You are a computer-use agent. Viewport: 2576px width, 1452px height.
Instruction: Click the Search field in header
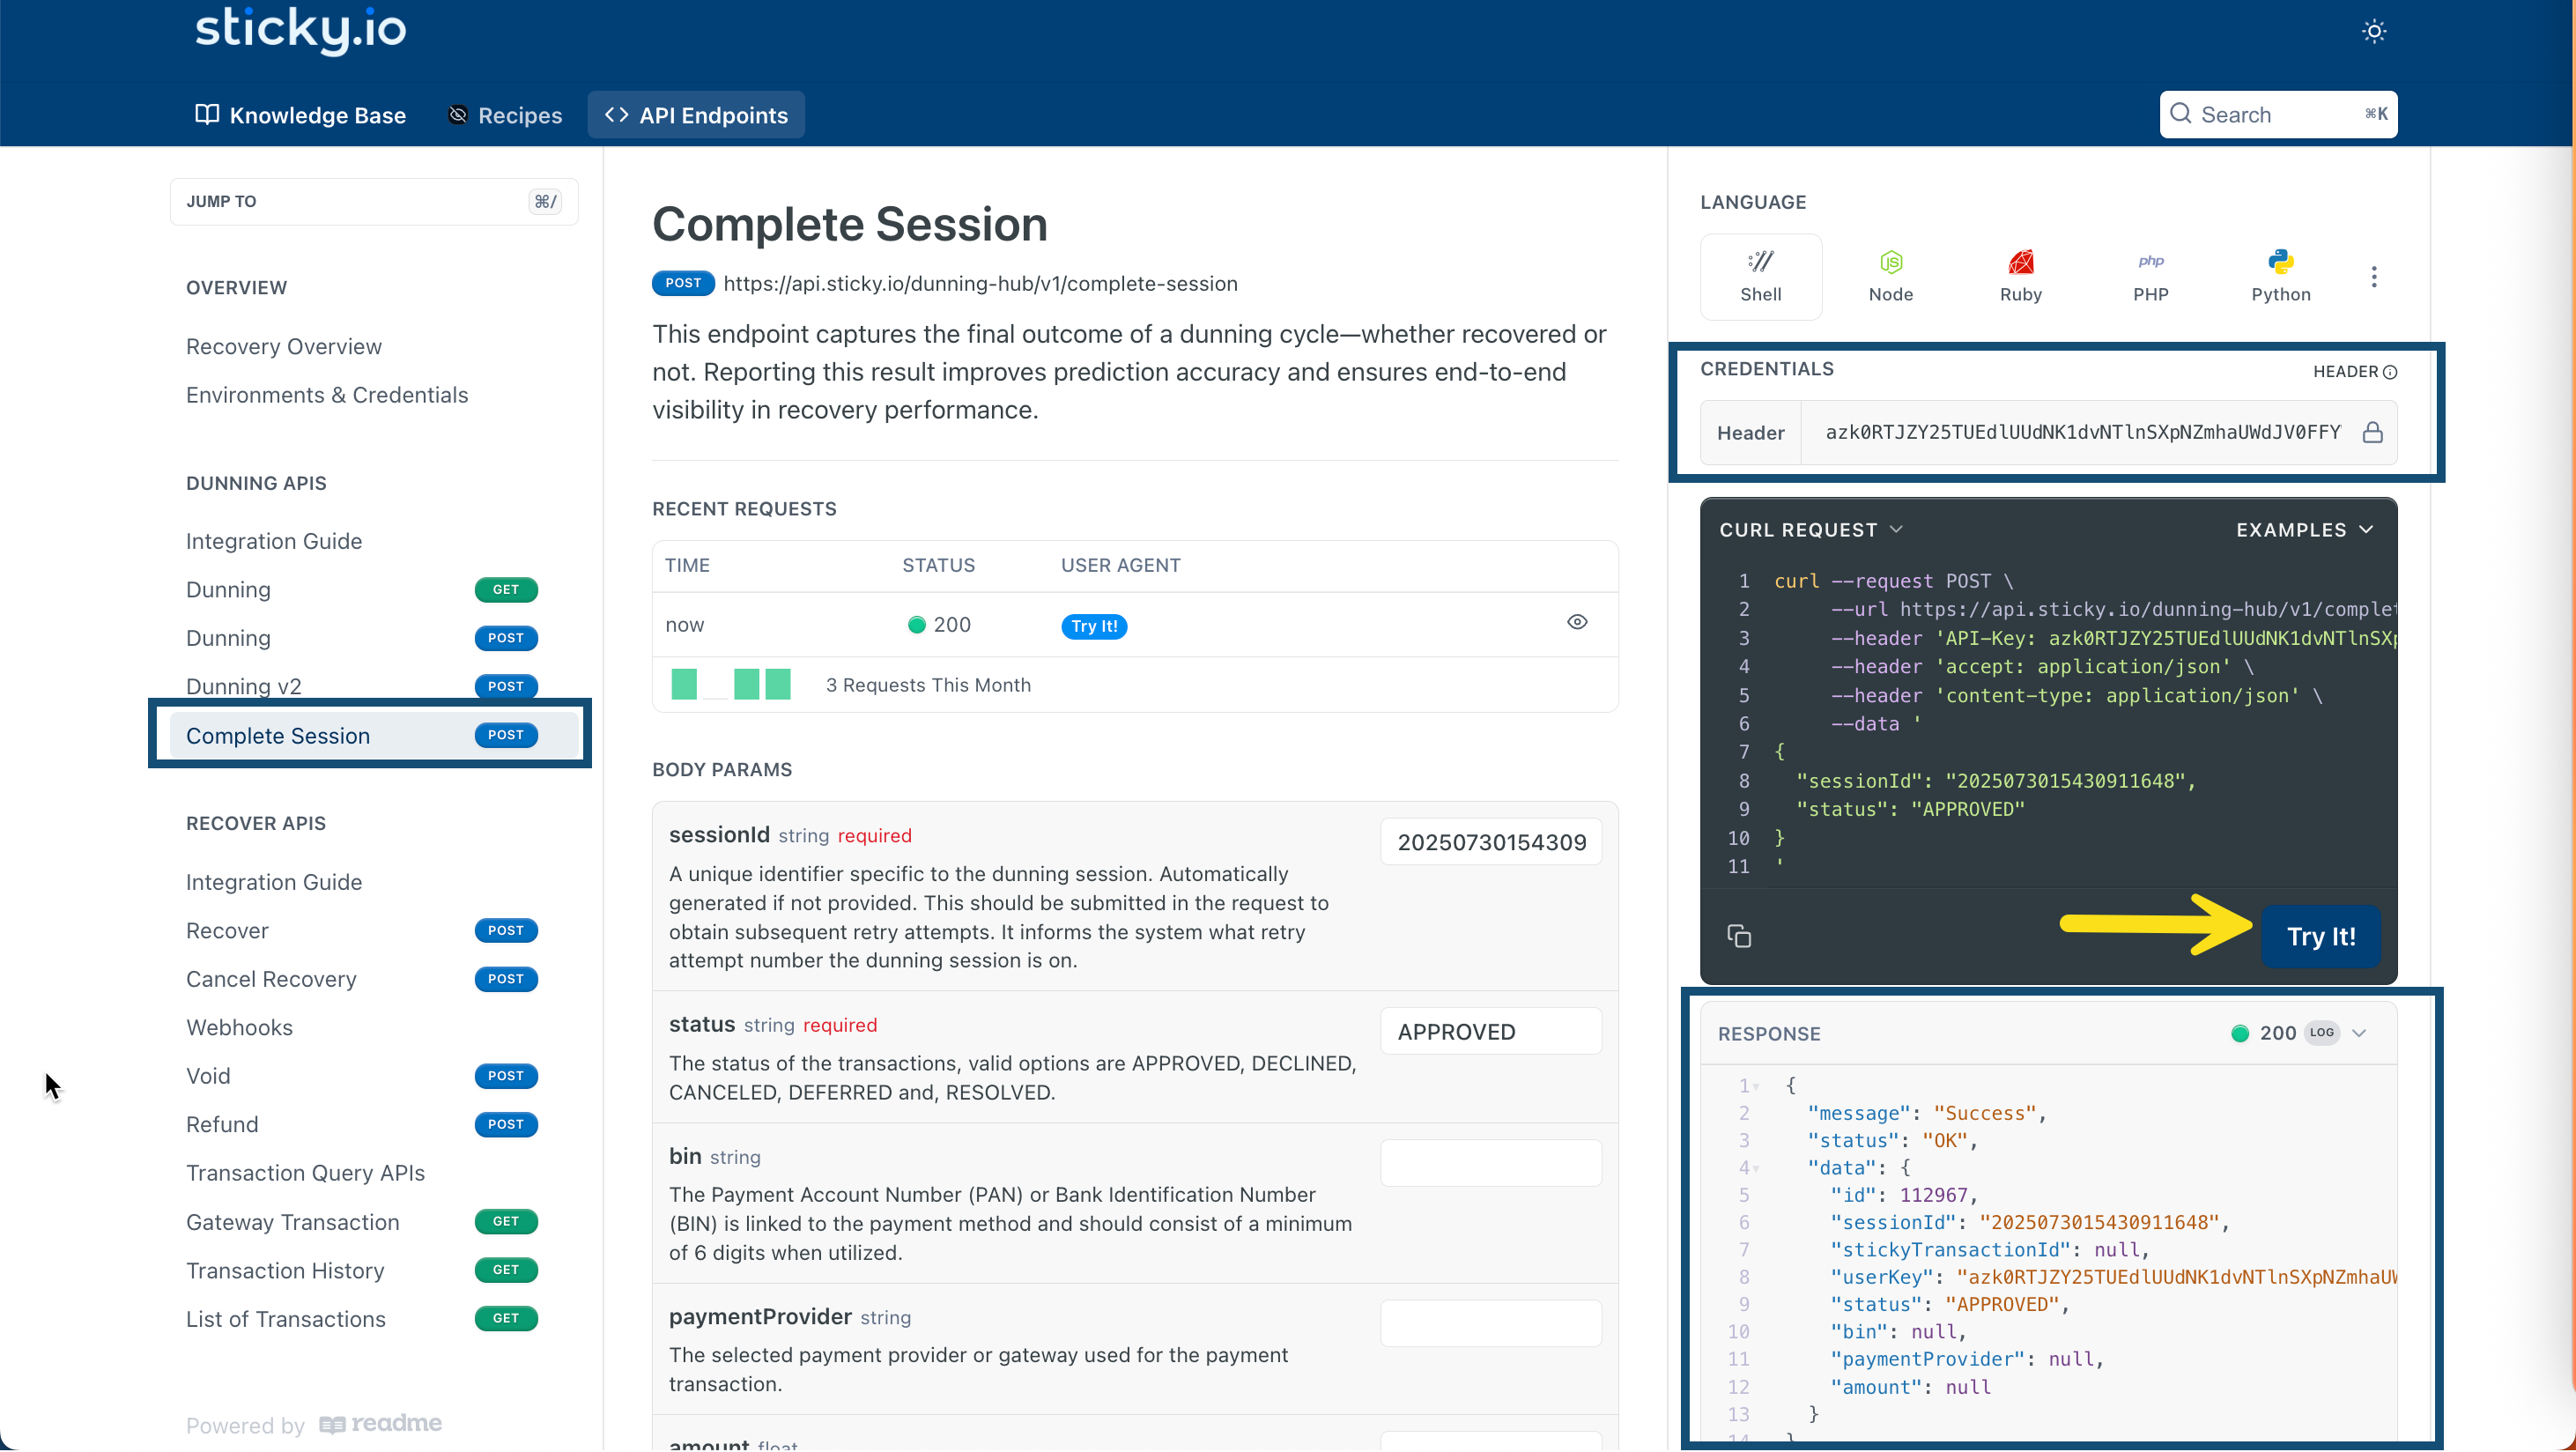click(2278, 115)
